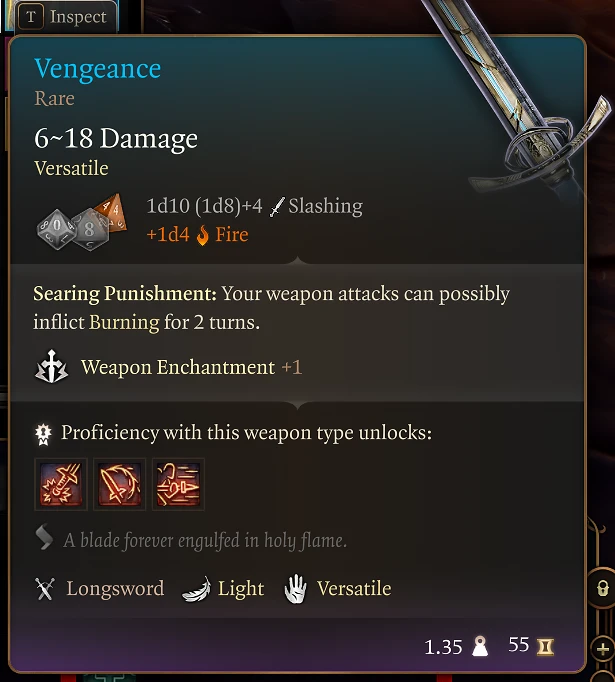This screenshot has height=682, width=615.
Task: Click the Weapon Enchantment sword icon
Action: (x=51, y=367)
